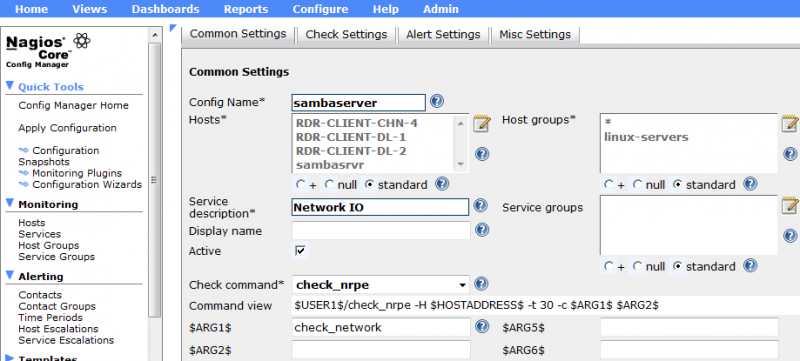Image resolution: width=800 pixels, height=361 pixels.
Task: Click the Display name input field
Action: click(x=381, y=230)
